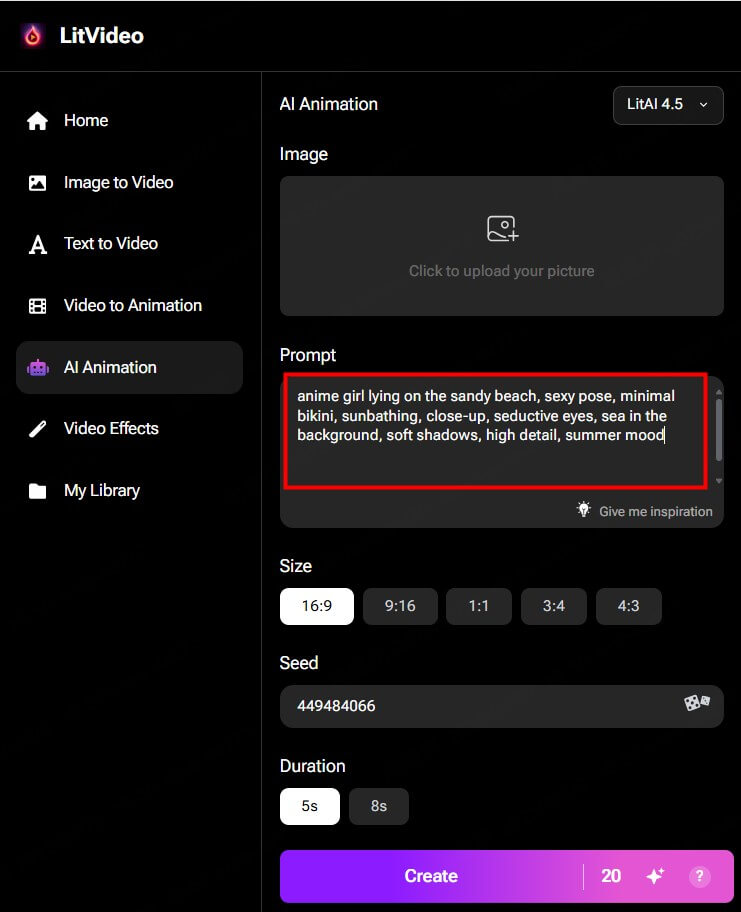The height and width of the screenshot is (912, 741).
Task: Select the 1:1 size option
Action: coord(478,606)
